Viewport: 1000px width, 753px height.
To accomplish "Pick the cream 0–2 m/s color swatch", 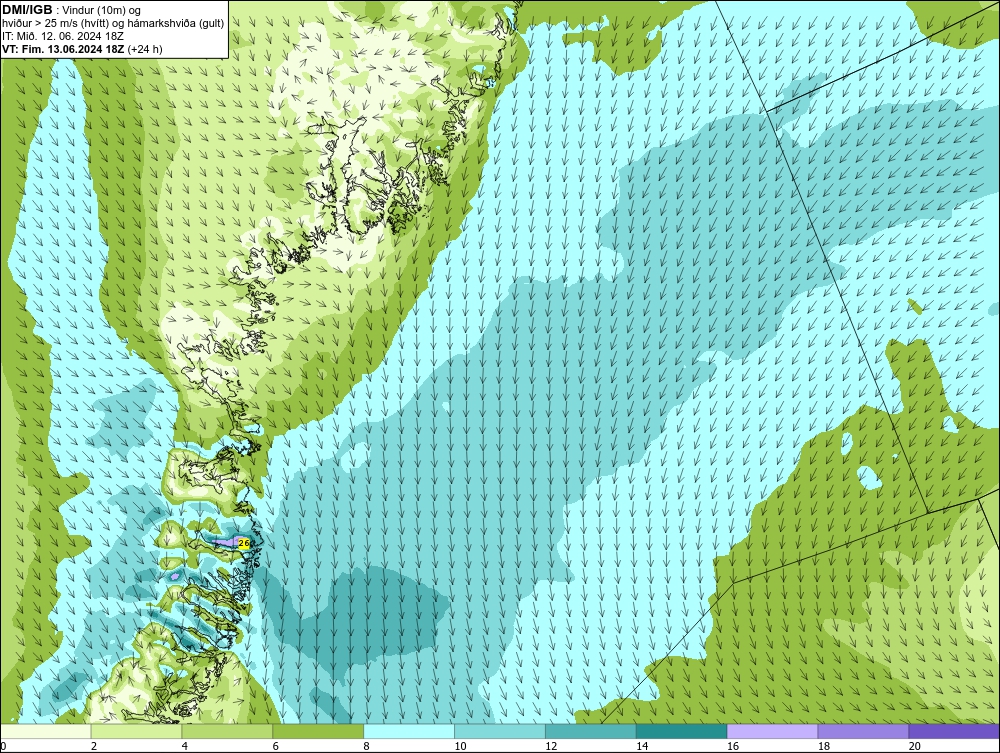I will coord(46,731).
